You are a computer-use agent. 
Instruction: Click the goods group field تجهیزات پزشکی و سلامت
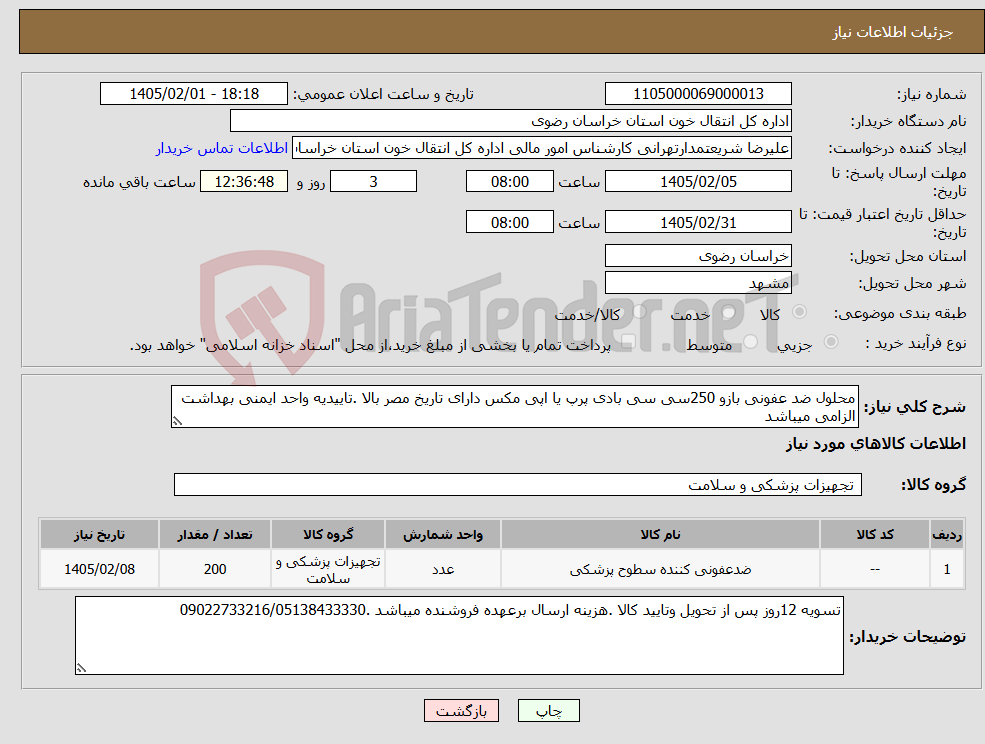pyautogui.click(x=518, y=484)
